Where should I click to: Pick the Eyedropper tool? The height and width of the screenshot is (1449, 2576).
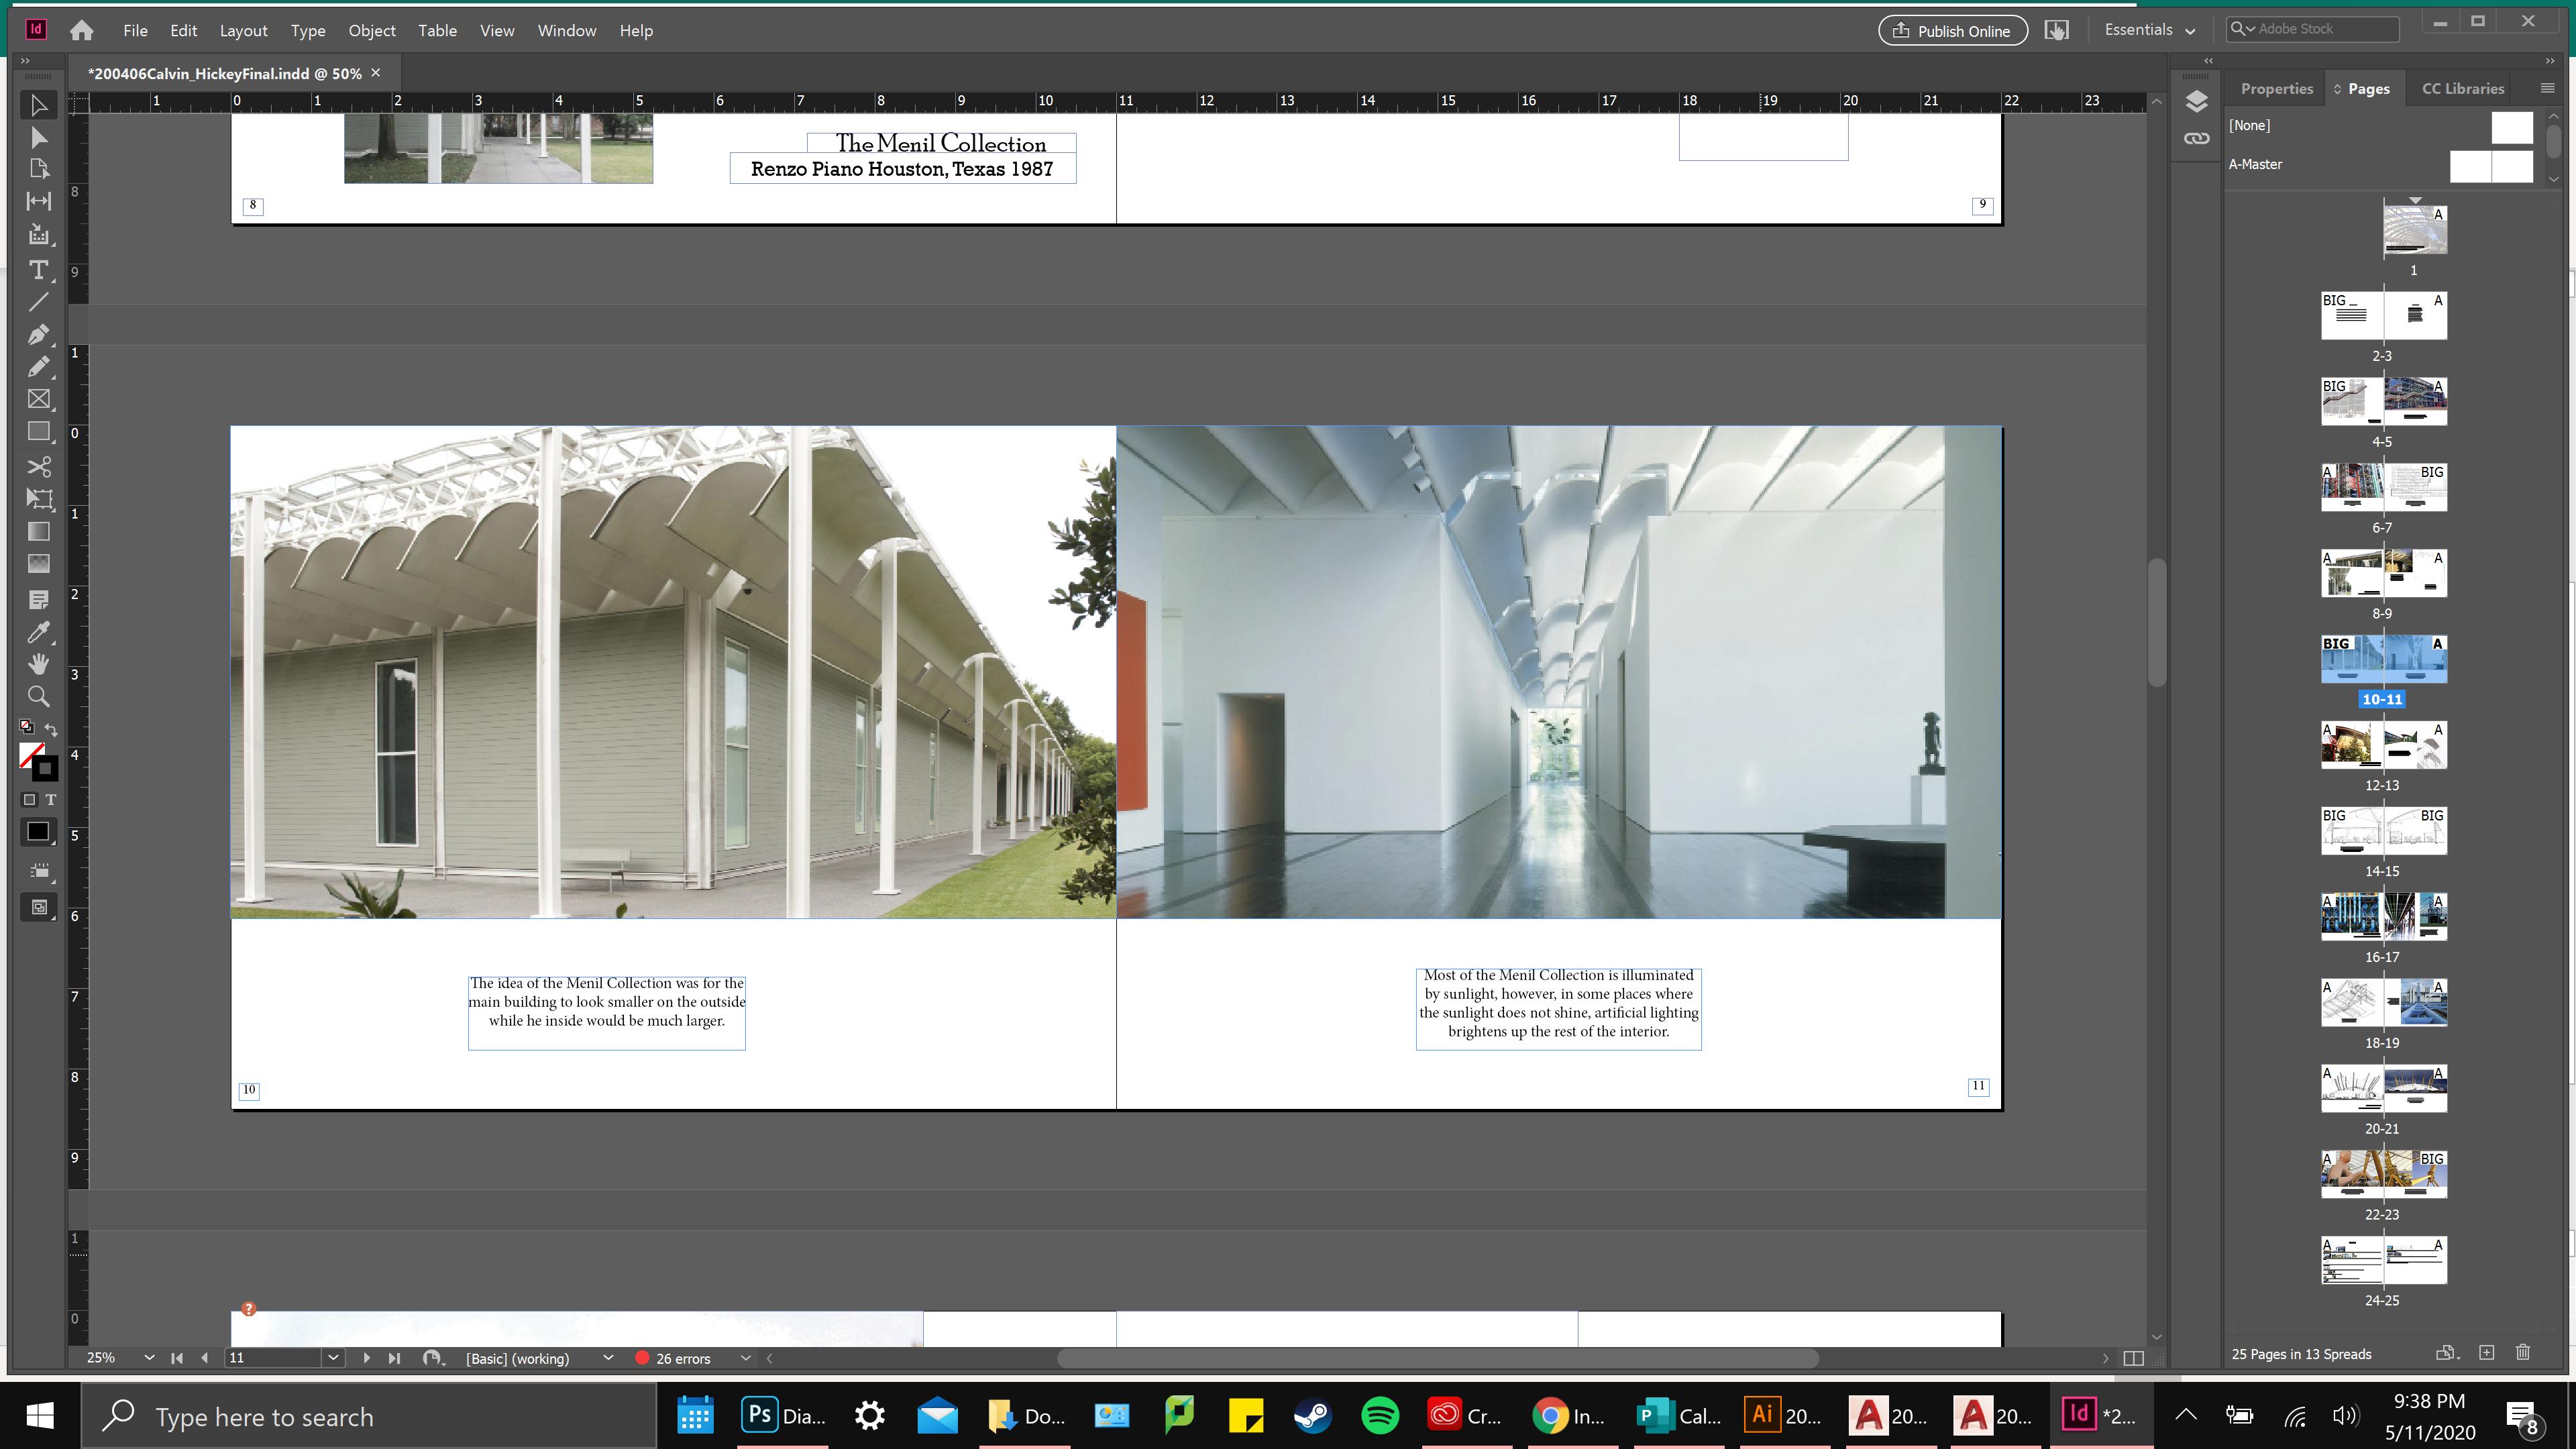tap(38, 632)
